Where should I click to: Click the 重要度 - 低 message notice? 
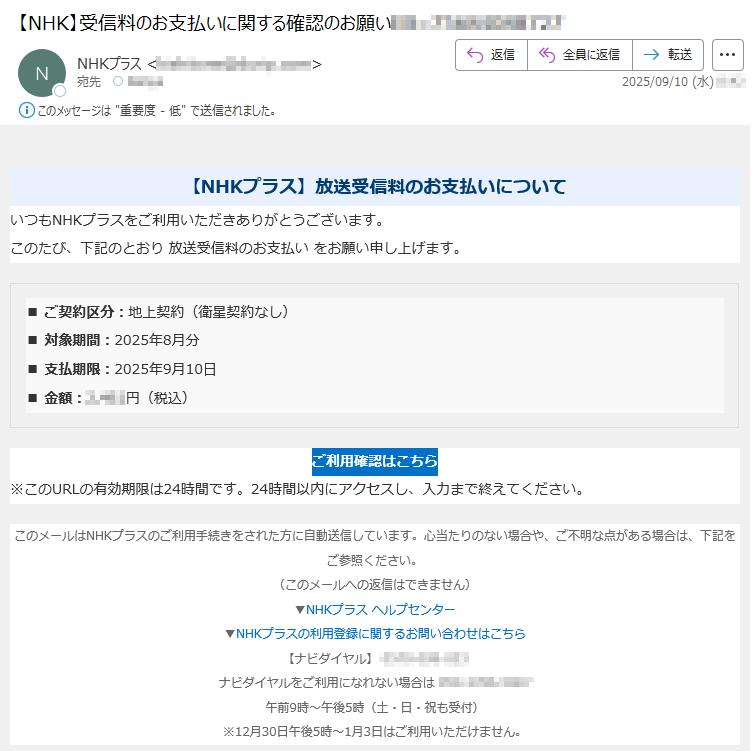(157, 111)
